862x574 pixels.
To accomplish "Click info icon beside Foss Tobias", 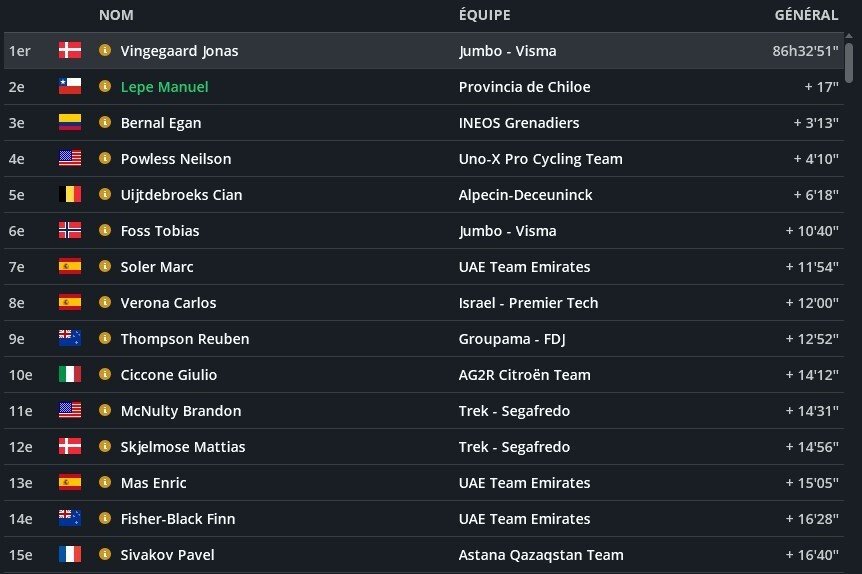I will click(x=105, y=231).
